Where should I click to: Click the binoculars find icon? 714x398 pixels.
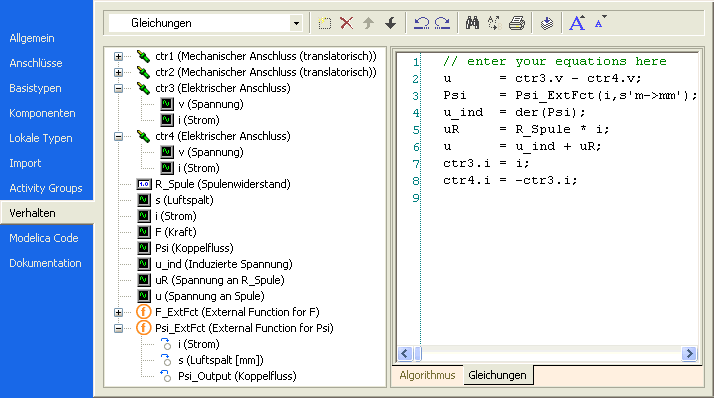point(472,23)
